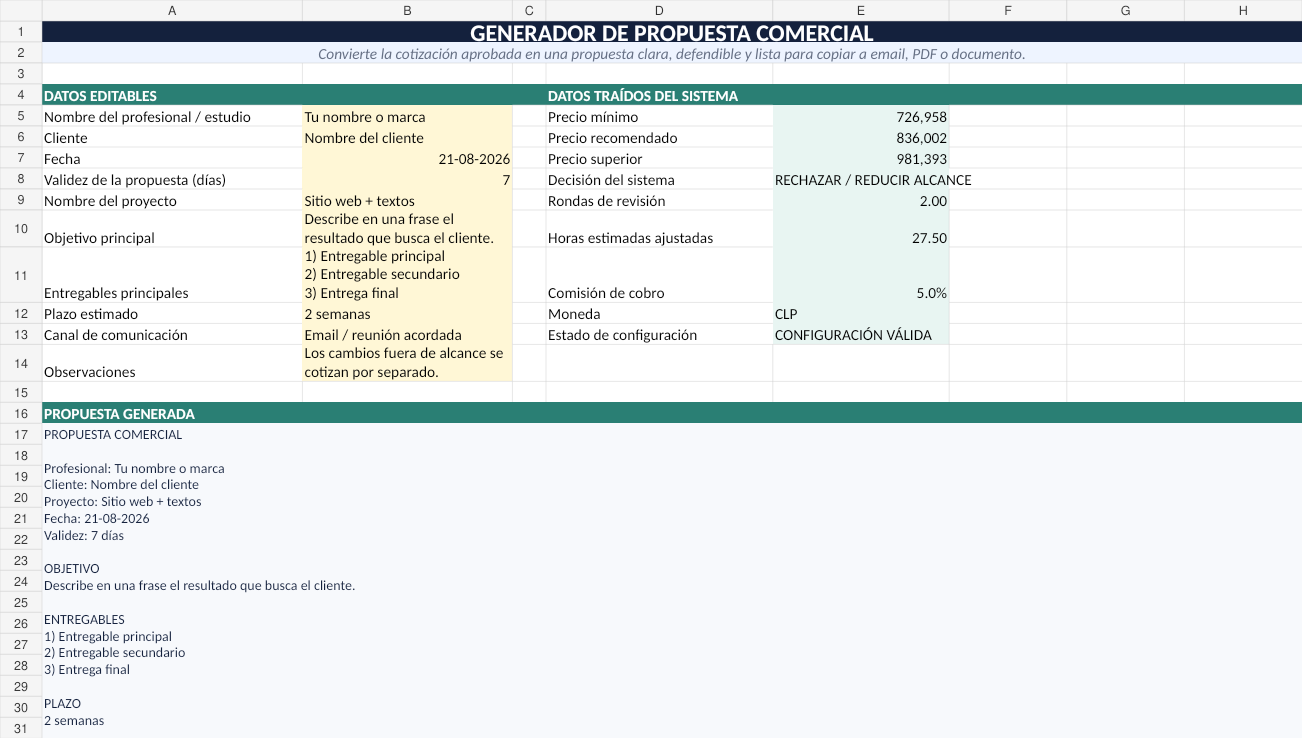This screenshot has height=738, width=1302.
Task: Select row 10 header
Action: [x=21, y=229]
